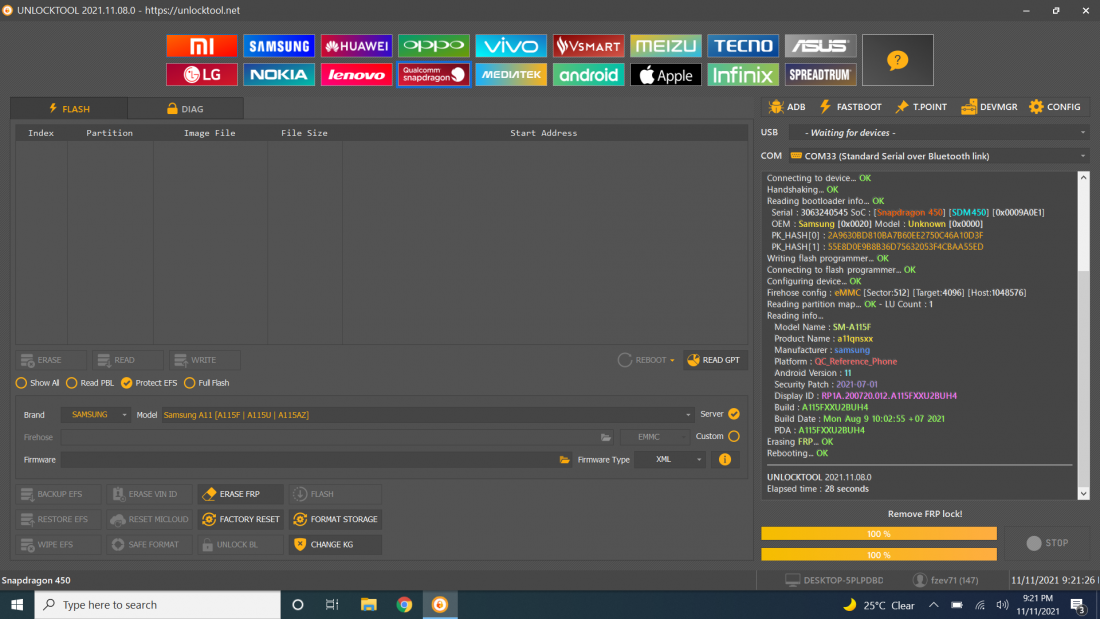Click the log panel vertical scrollbar
Viewport: 1100px width, 619px height.
point(1083,335)
